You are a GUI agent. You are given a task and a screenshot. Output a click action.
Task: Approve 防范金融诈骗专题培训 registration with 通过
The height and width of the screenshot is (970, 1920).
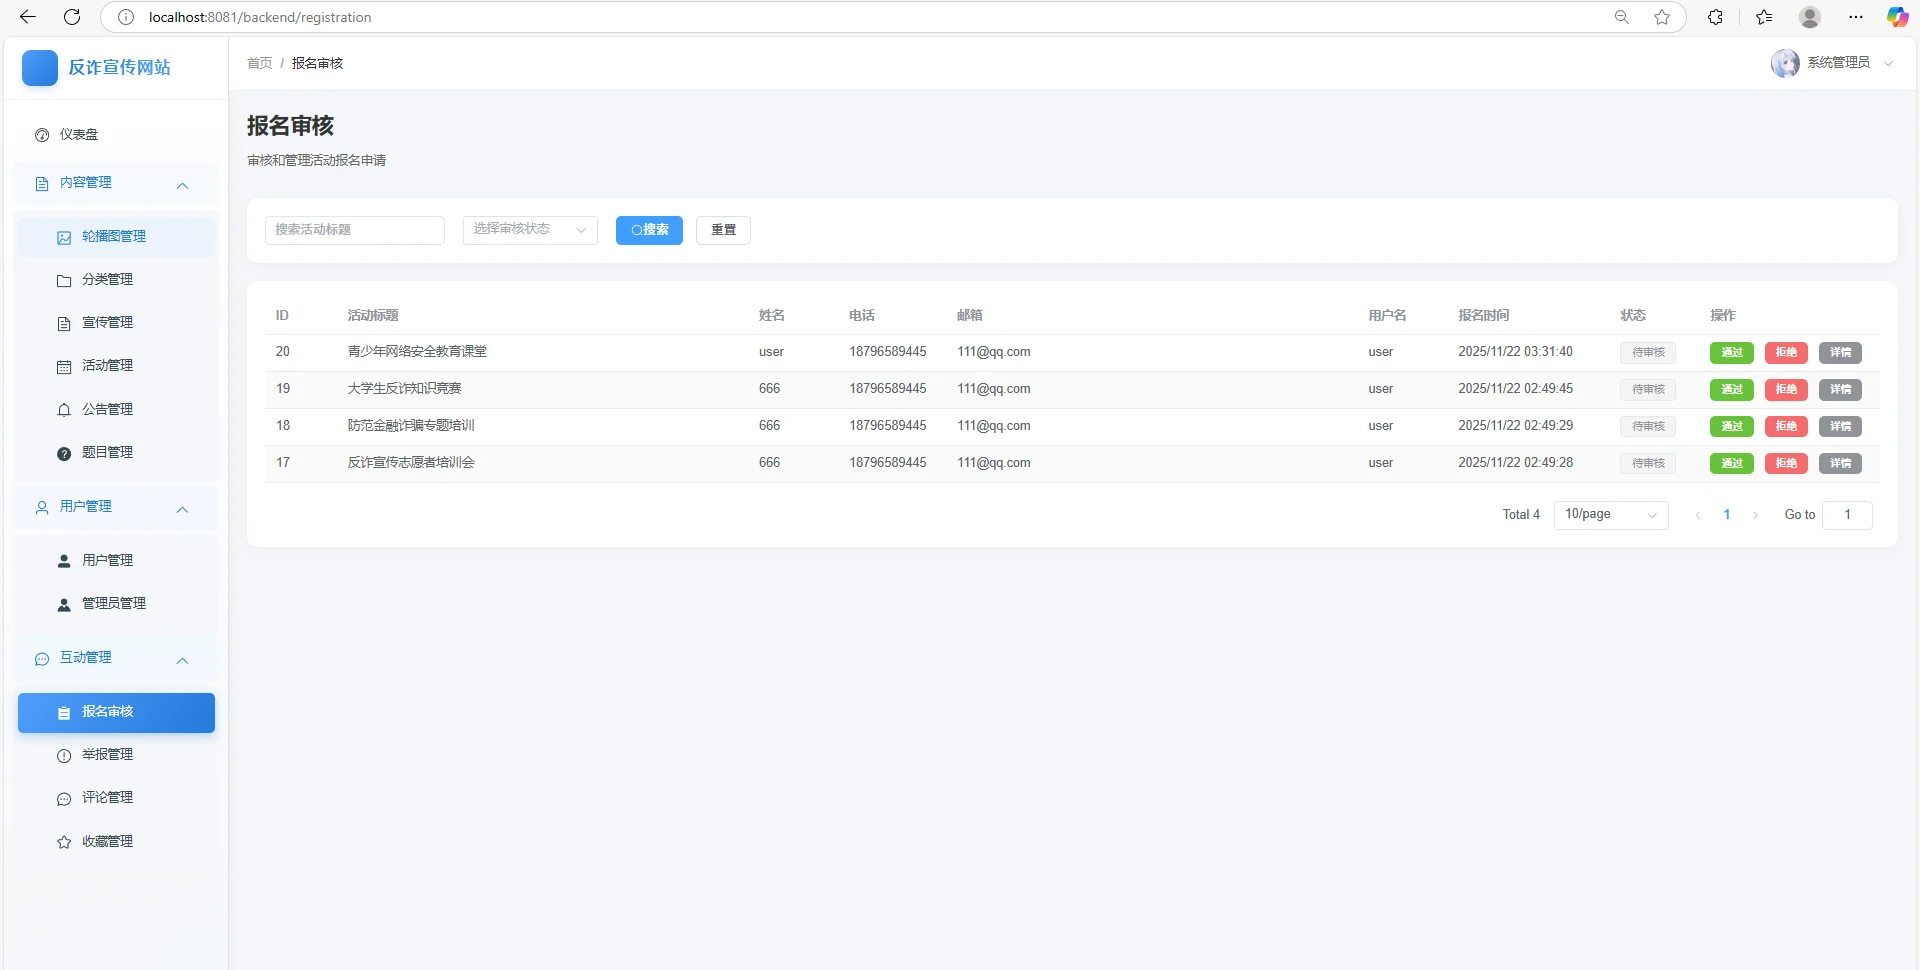[1732, 426]
